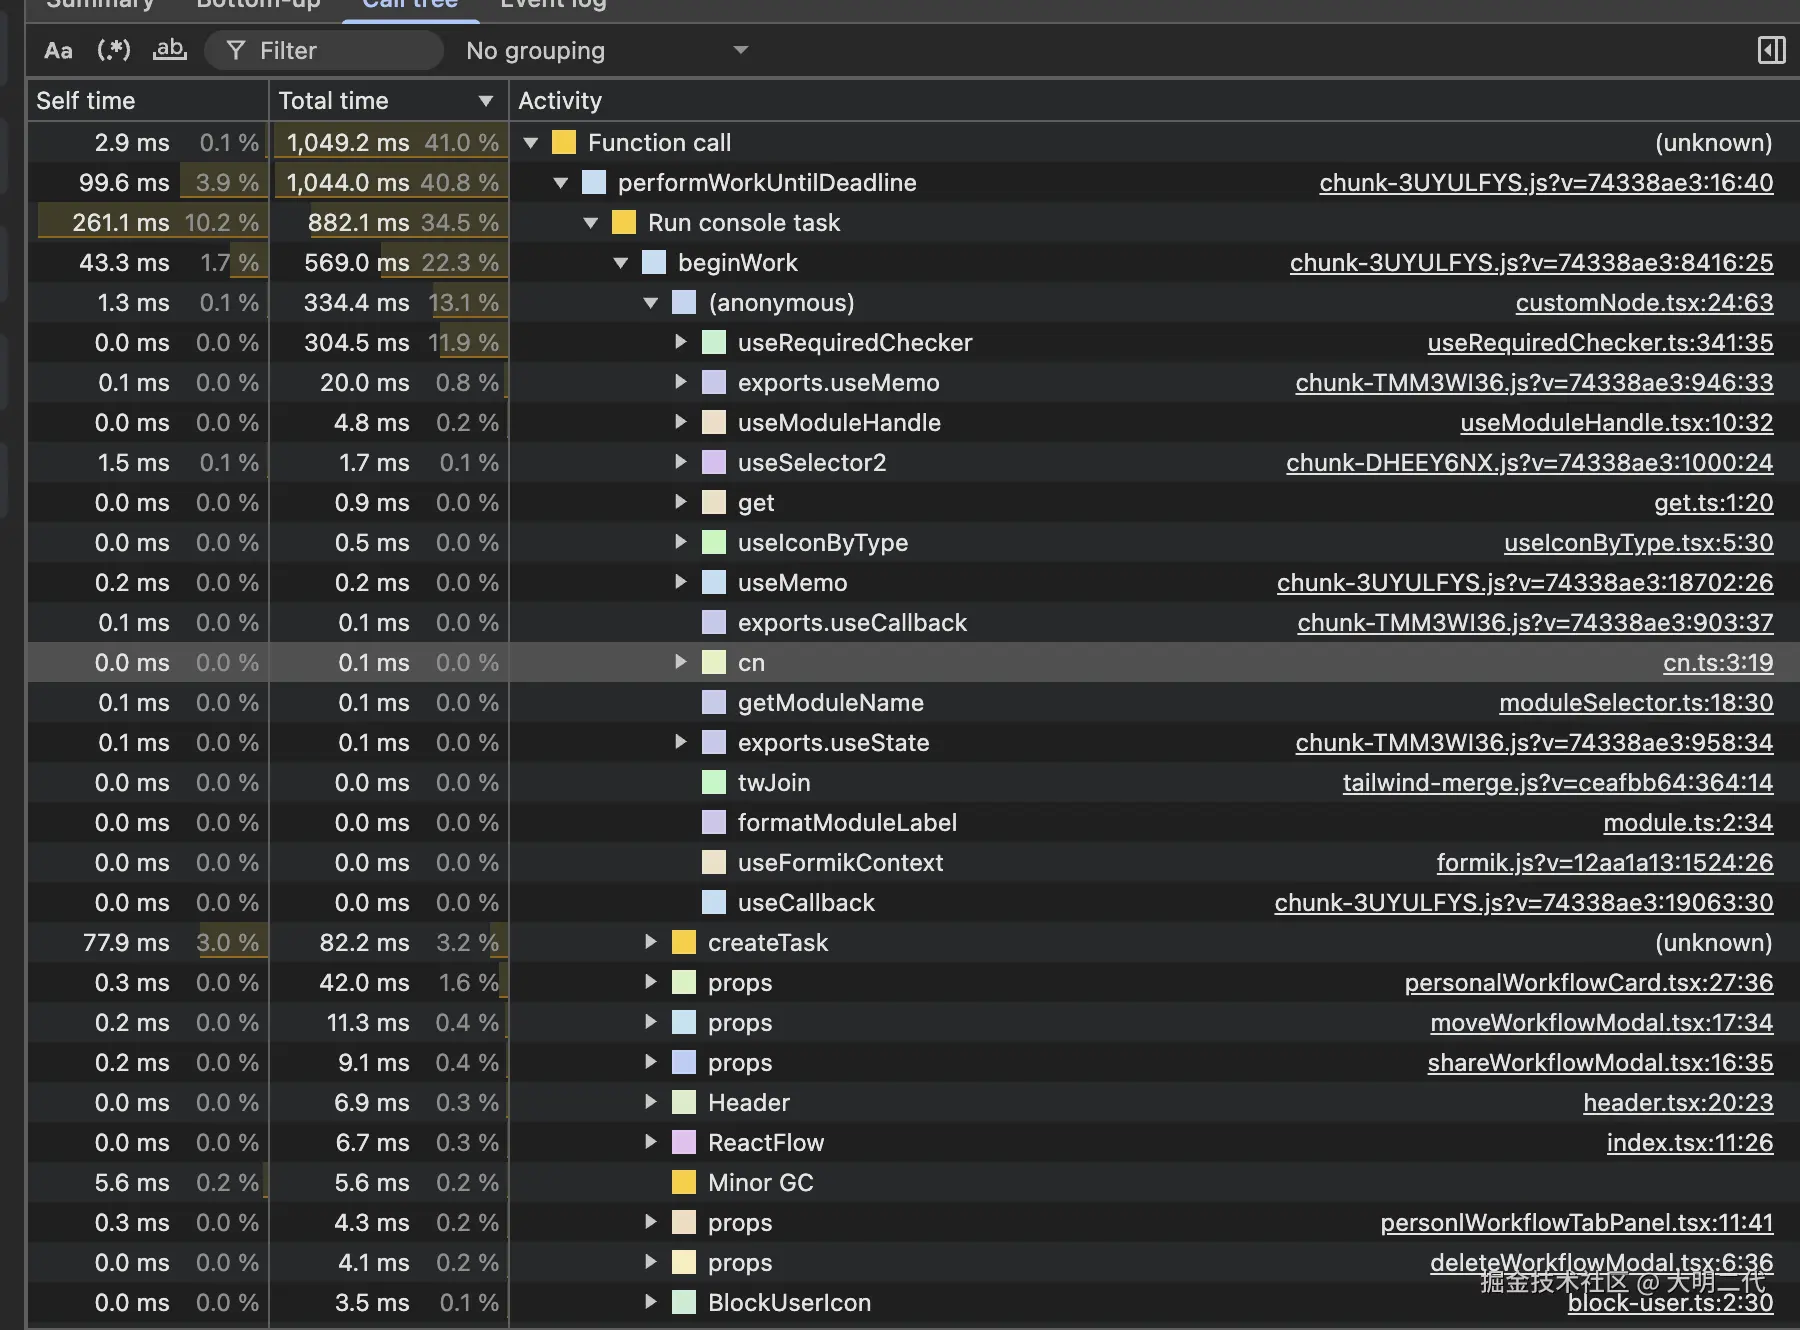The width and height of the screenshot is (1800, 1330).
Task: Collapse the performWorkUntilDeadline tree entry
Action: point(560,182)
